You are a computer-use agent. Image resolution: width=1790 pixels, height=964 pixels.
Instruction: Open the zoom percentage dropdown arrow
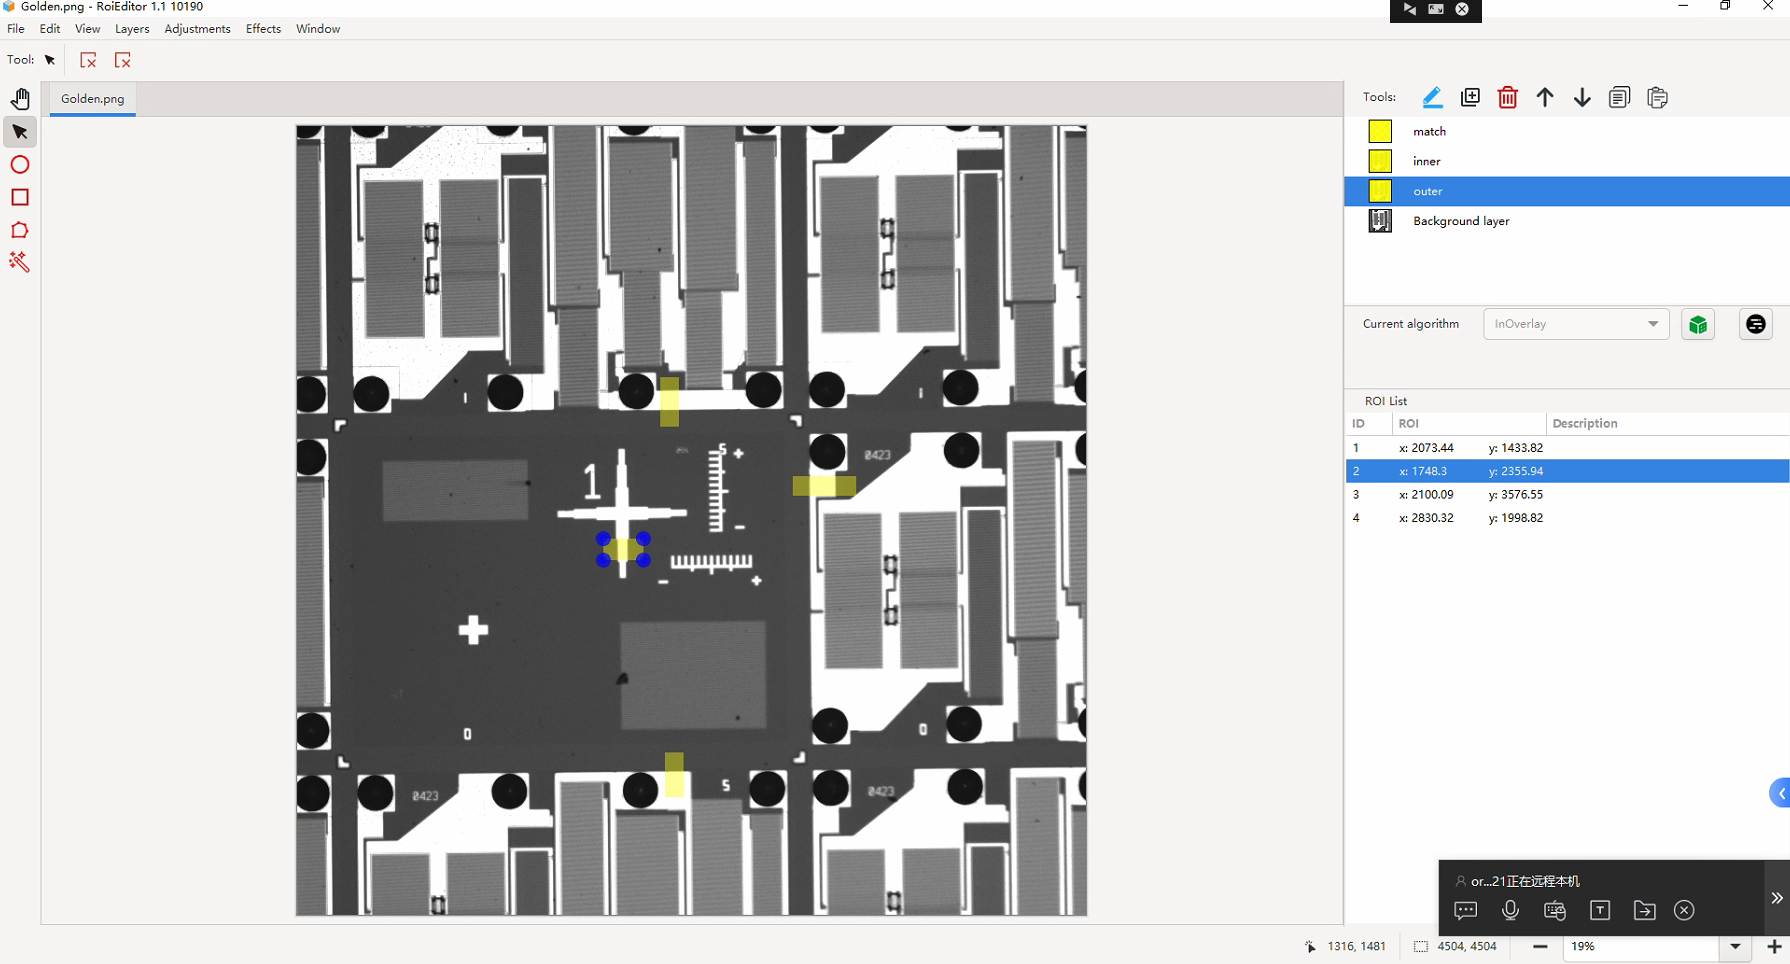pos(1735,946)
